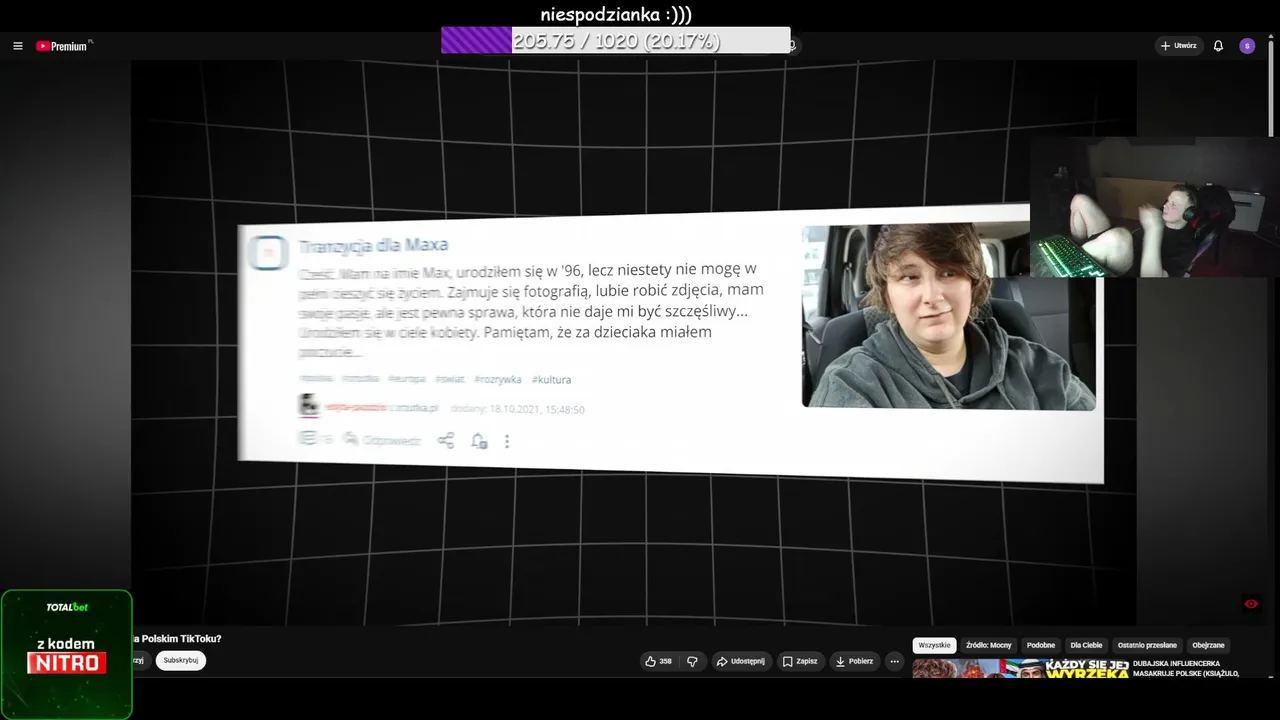Viewport: 1280px width, 720px height.
Task: Click the post date 18.10.2021, 15:48:50
Action: [x=537, y=410]
